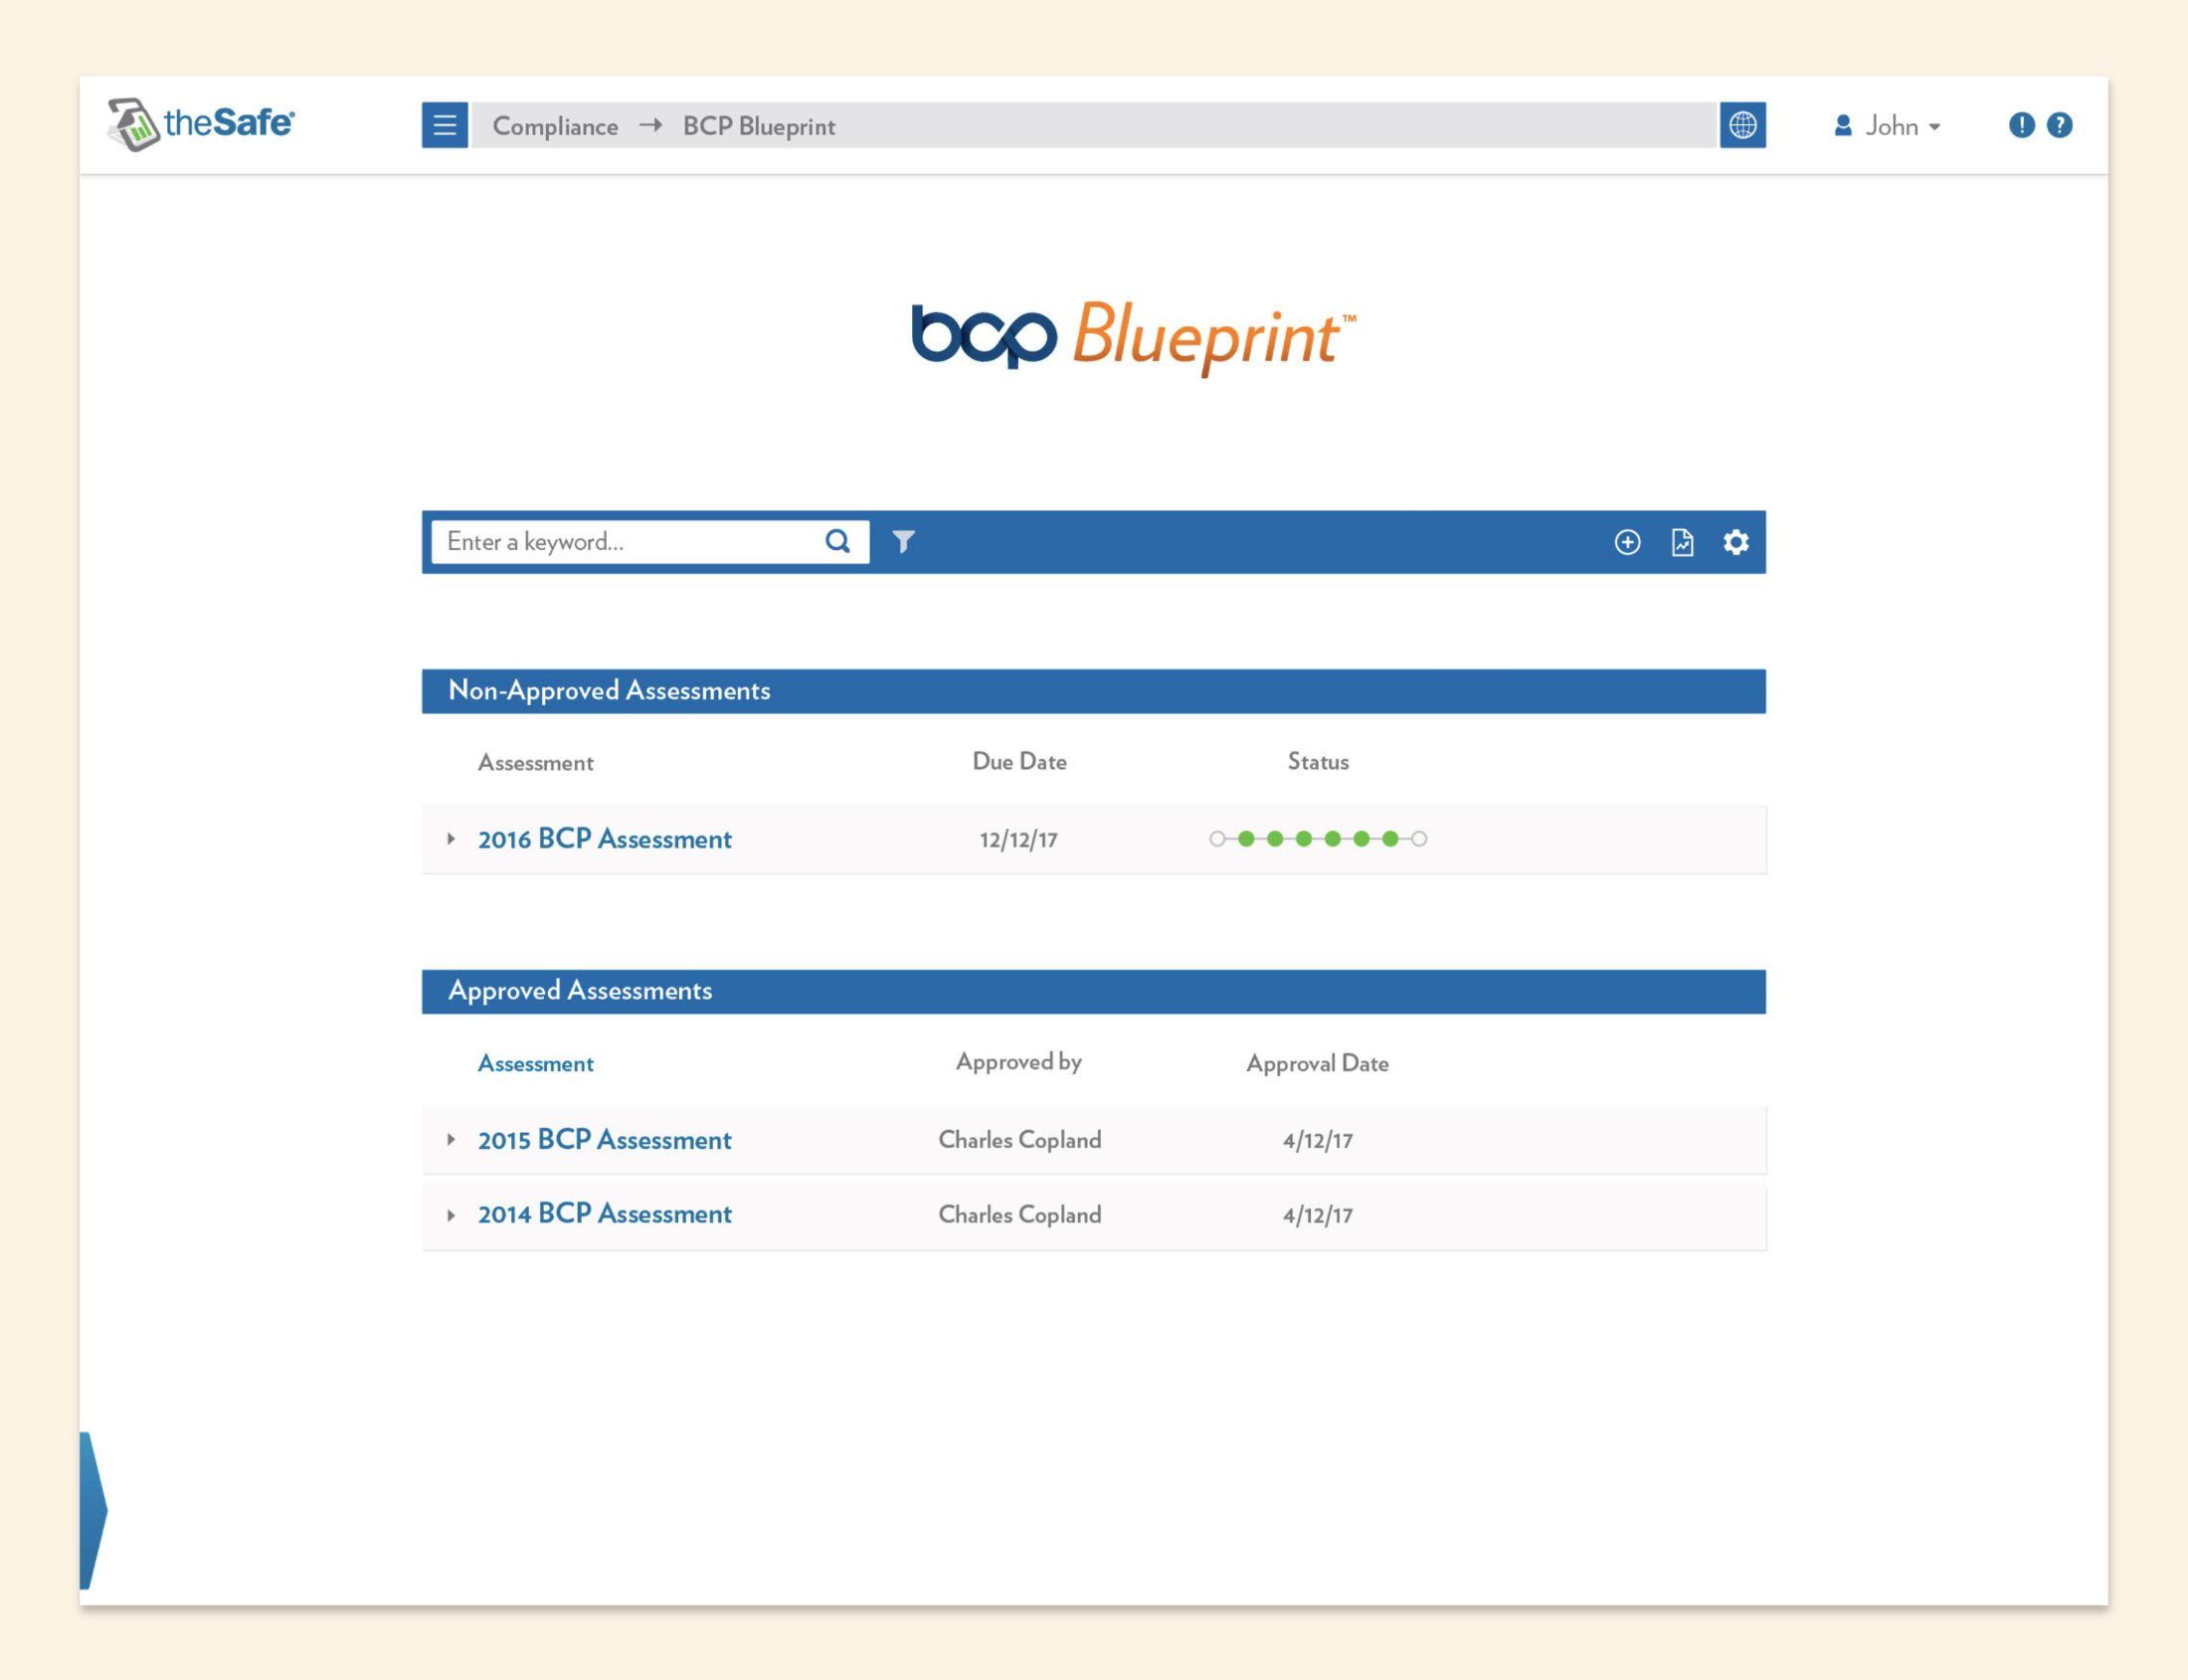Click the add assessment plus icon
Viewport: 2188px width, 1680px height.
coord(1627,541)
